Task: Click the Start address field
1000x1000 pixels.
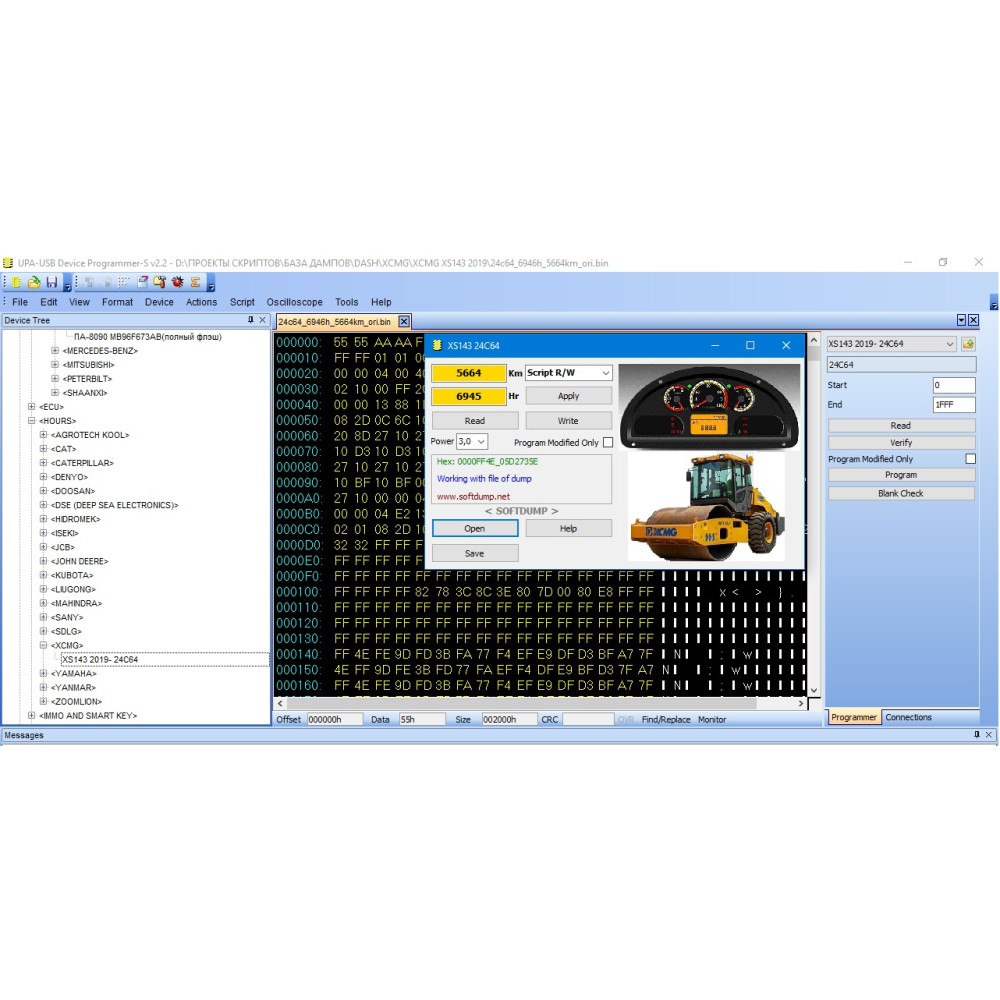Action: pos(953,385)
